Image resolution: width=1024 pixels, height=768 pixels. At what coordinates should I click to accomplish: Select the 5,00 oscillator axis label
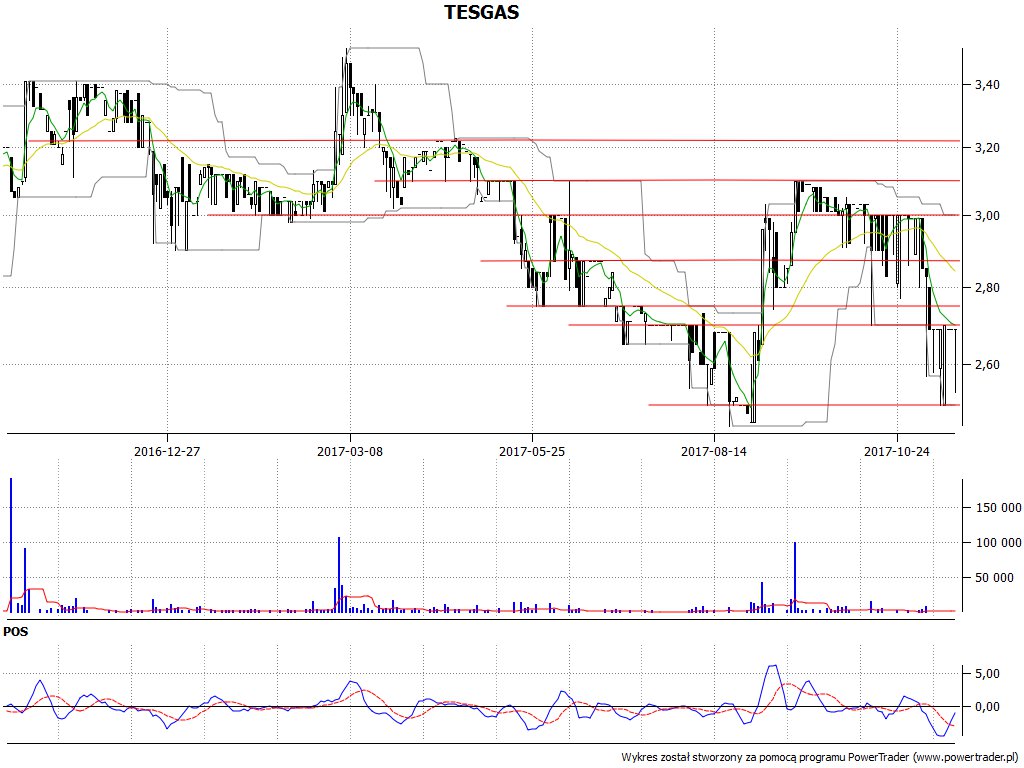coord(987,673)
